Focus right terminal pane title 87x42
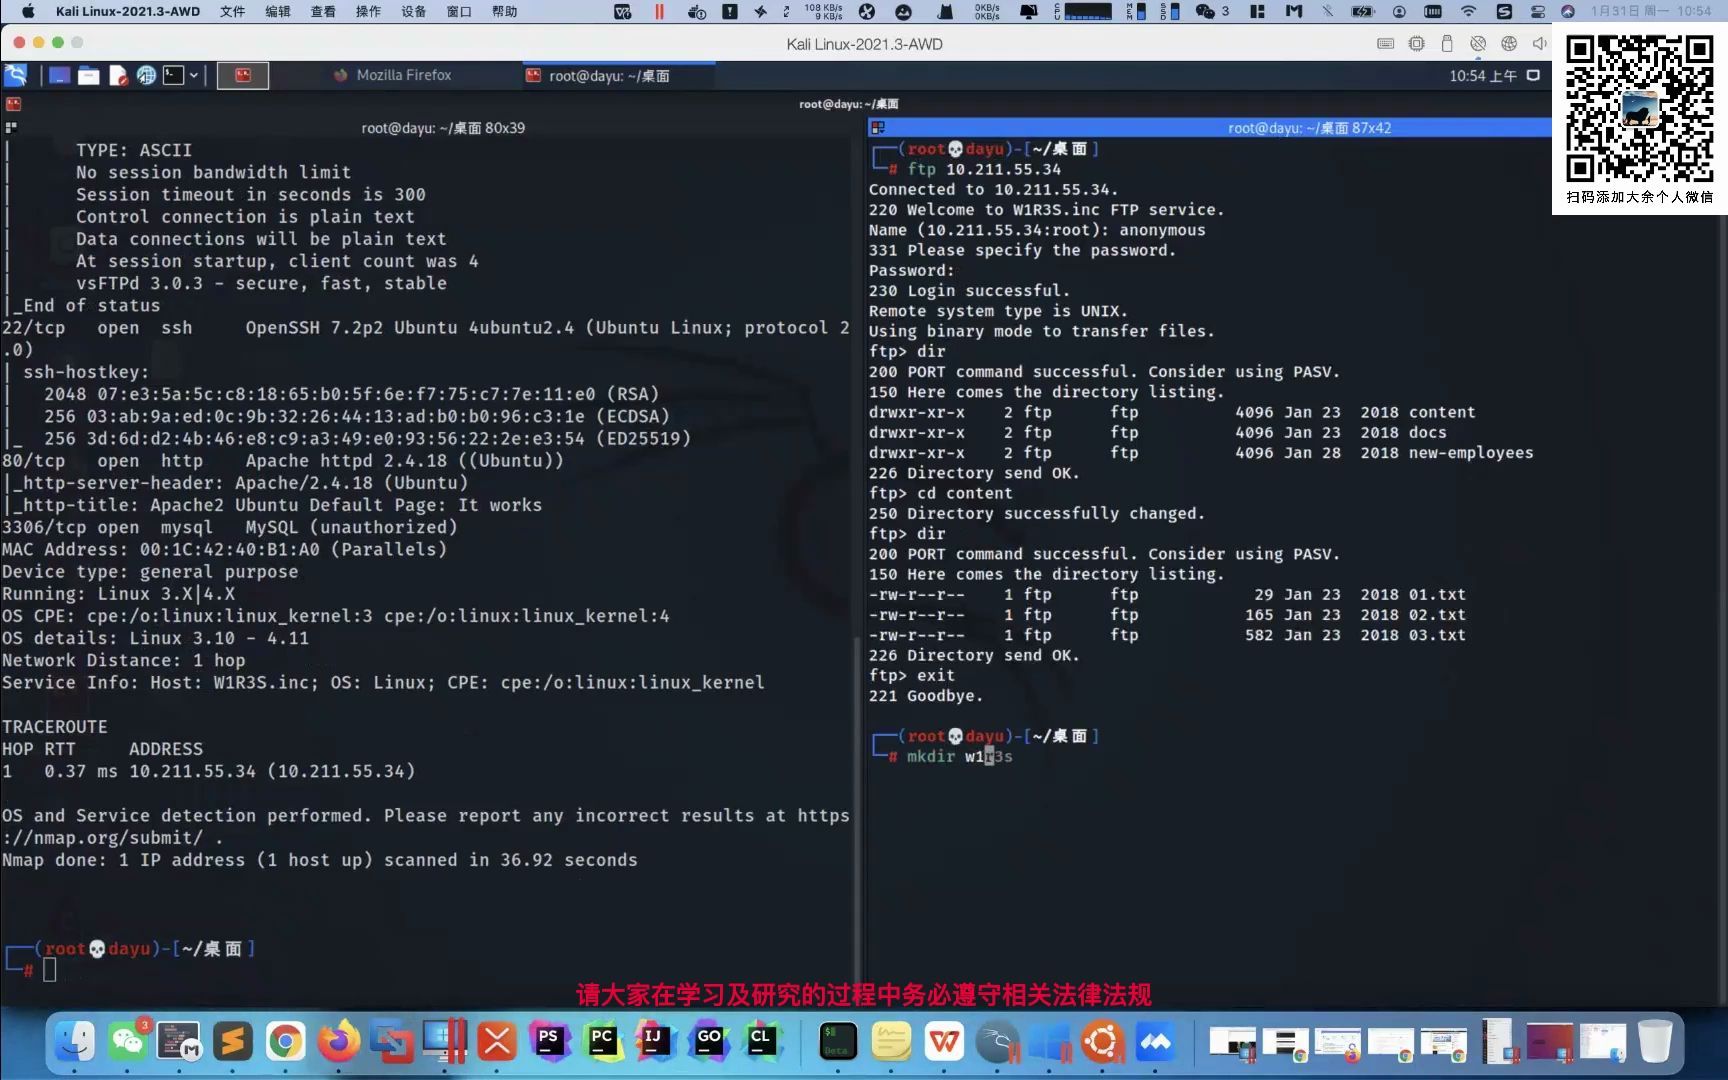The image size is (1728, 1080). pyautogui.click(x=1309, y=128)
